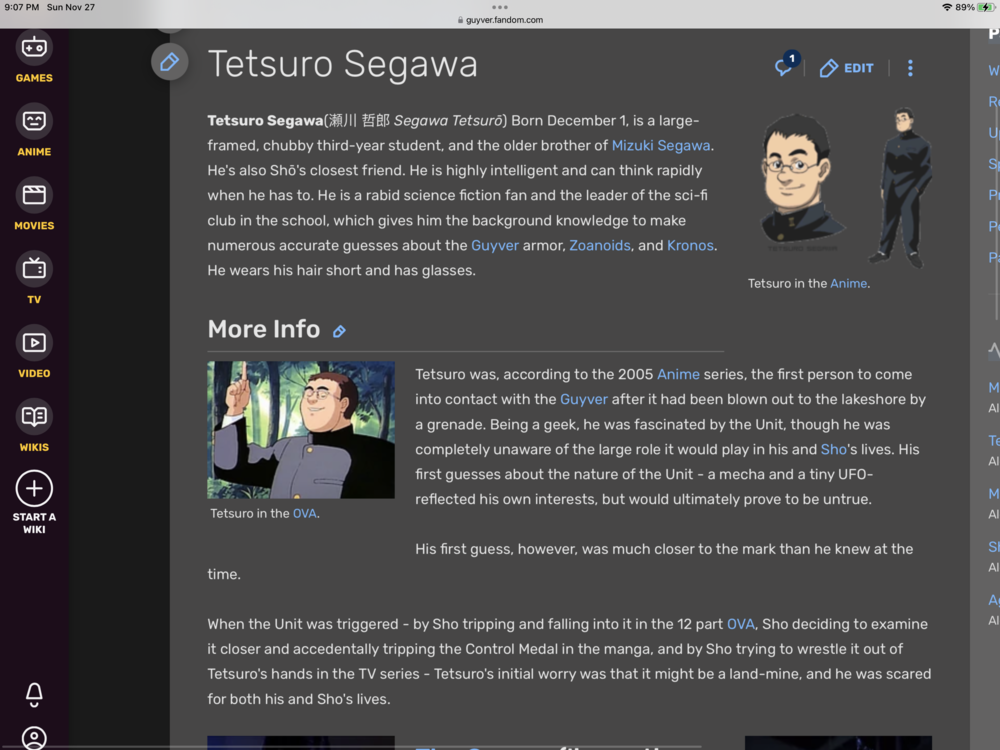Tap the guyver.fandom.com address bar
The image size is (1000, 750).
(x=500, y=20)
